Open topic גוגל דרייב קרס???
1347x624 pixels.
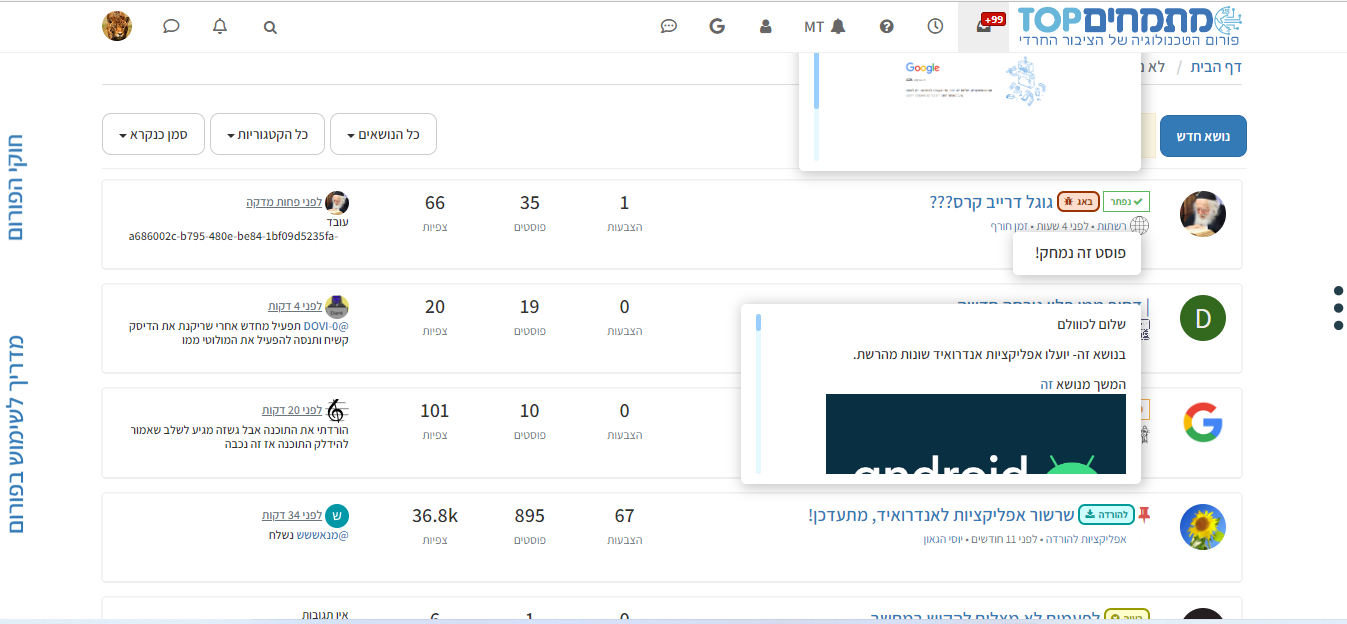pyautogui.click(x=989, y=202)
